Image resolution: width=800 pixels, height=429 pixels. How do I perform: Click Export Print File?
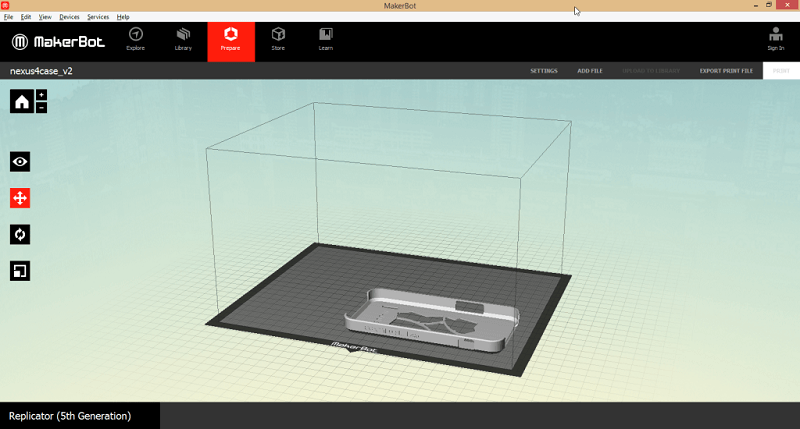click(x=726, y=71)
